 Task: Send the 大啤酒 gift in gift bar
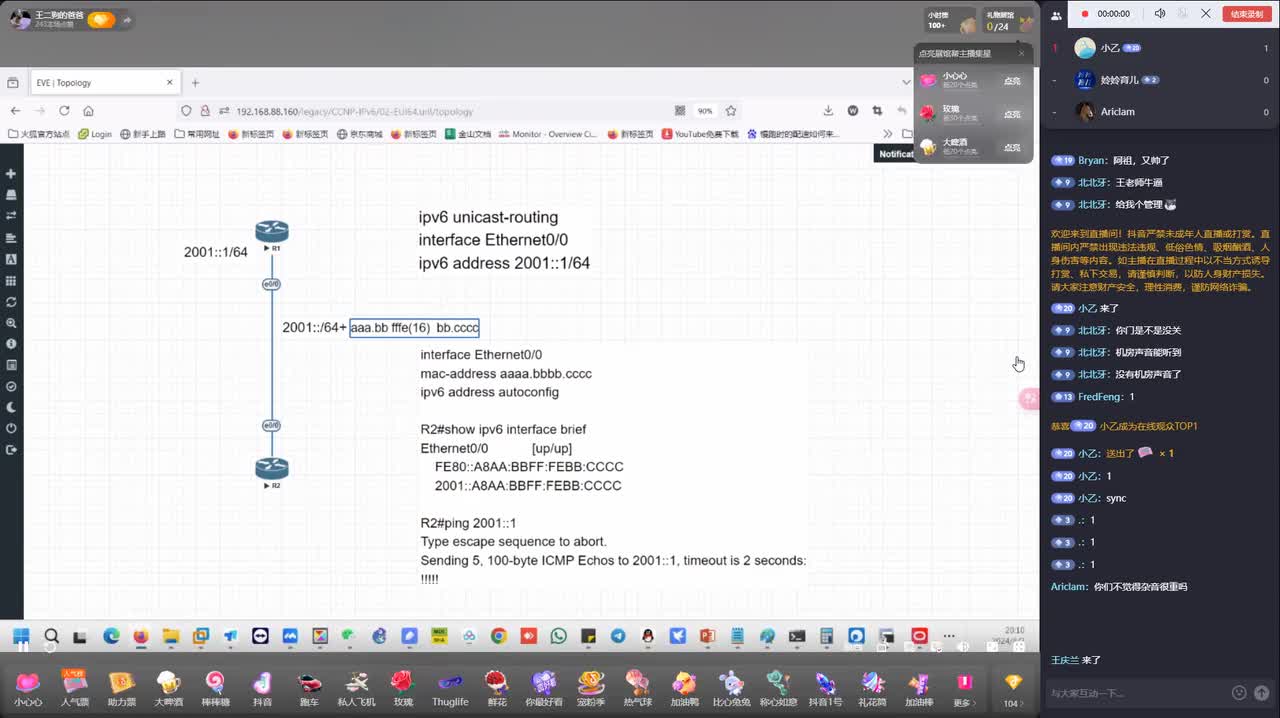[x=168, y=688]
